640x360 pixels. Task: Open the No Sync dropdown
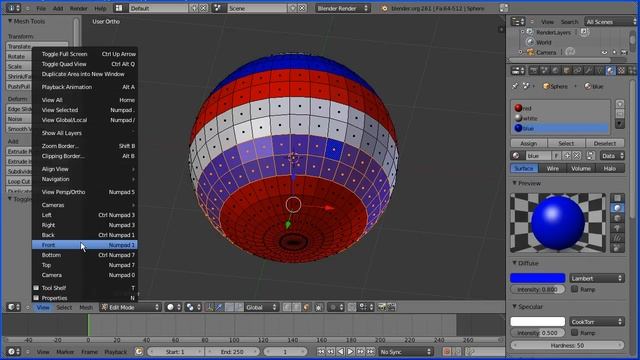pos(405,351)
